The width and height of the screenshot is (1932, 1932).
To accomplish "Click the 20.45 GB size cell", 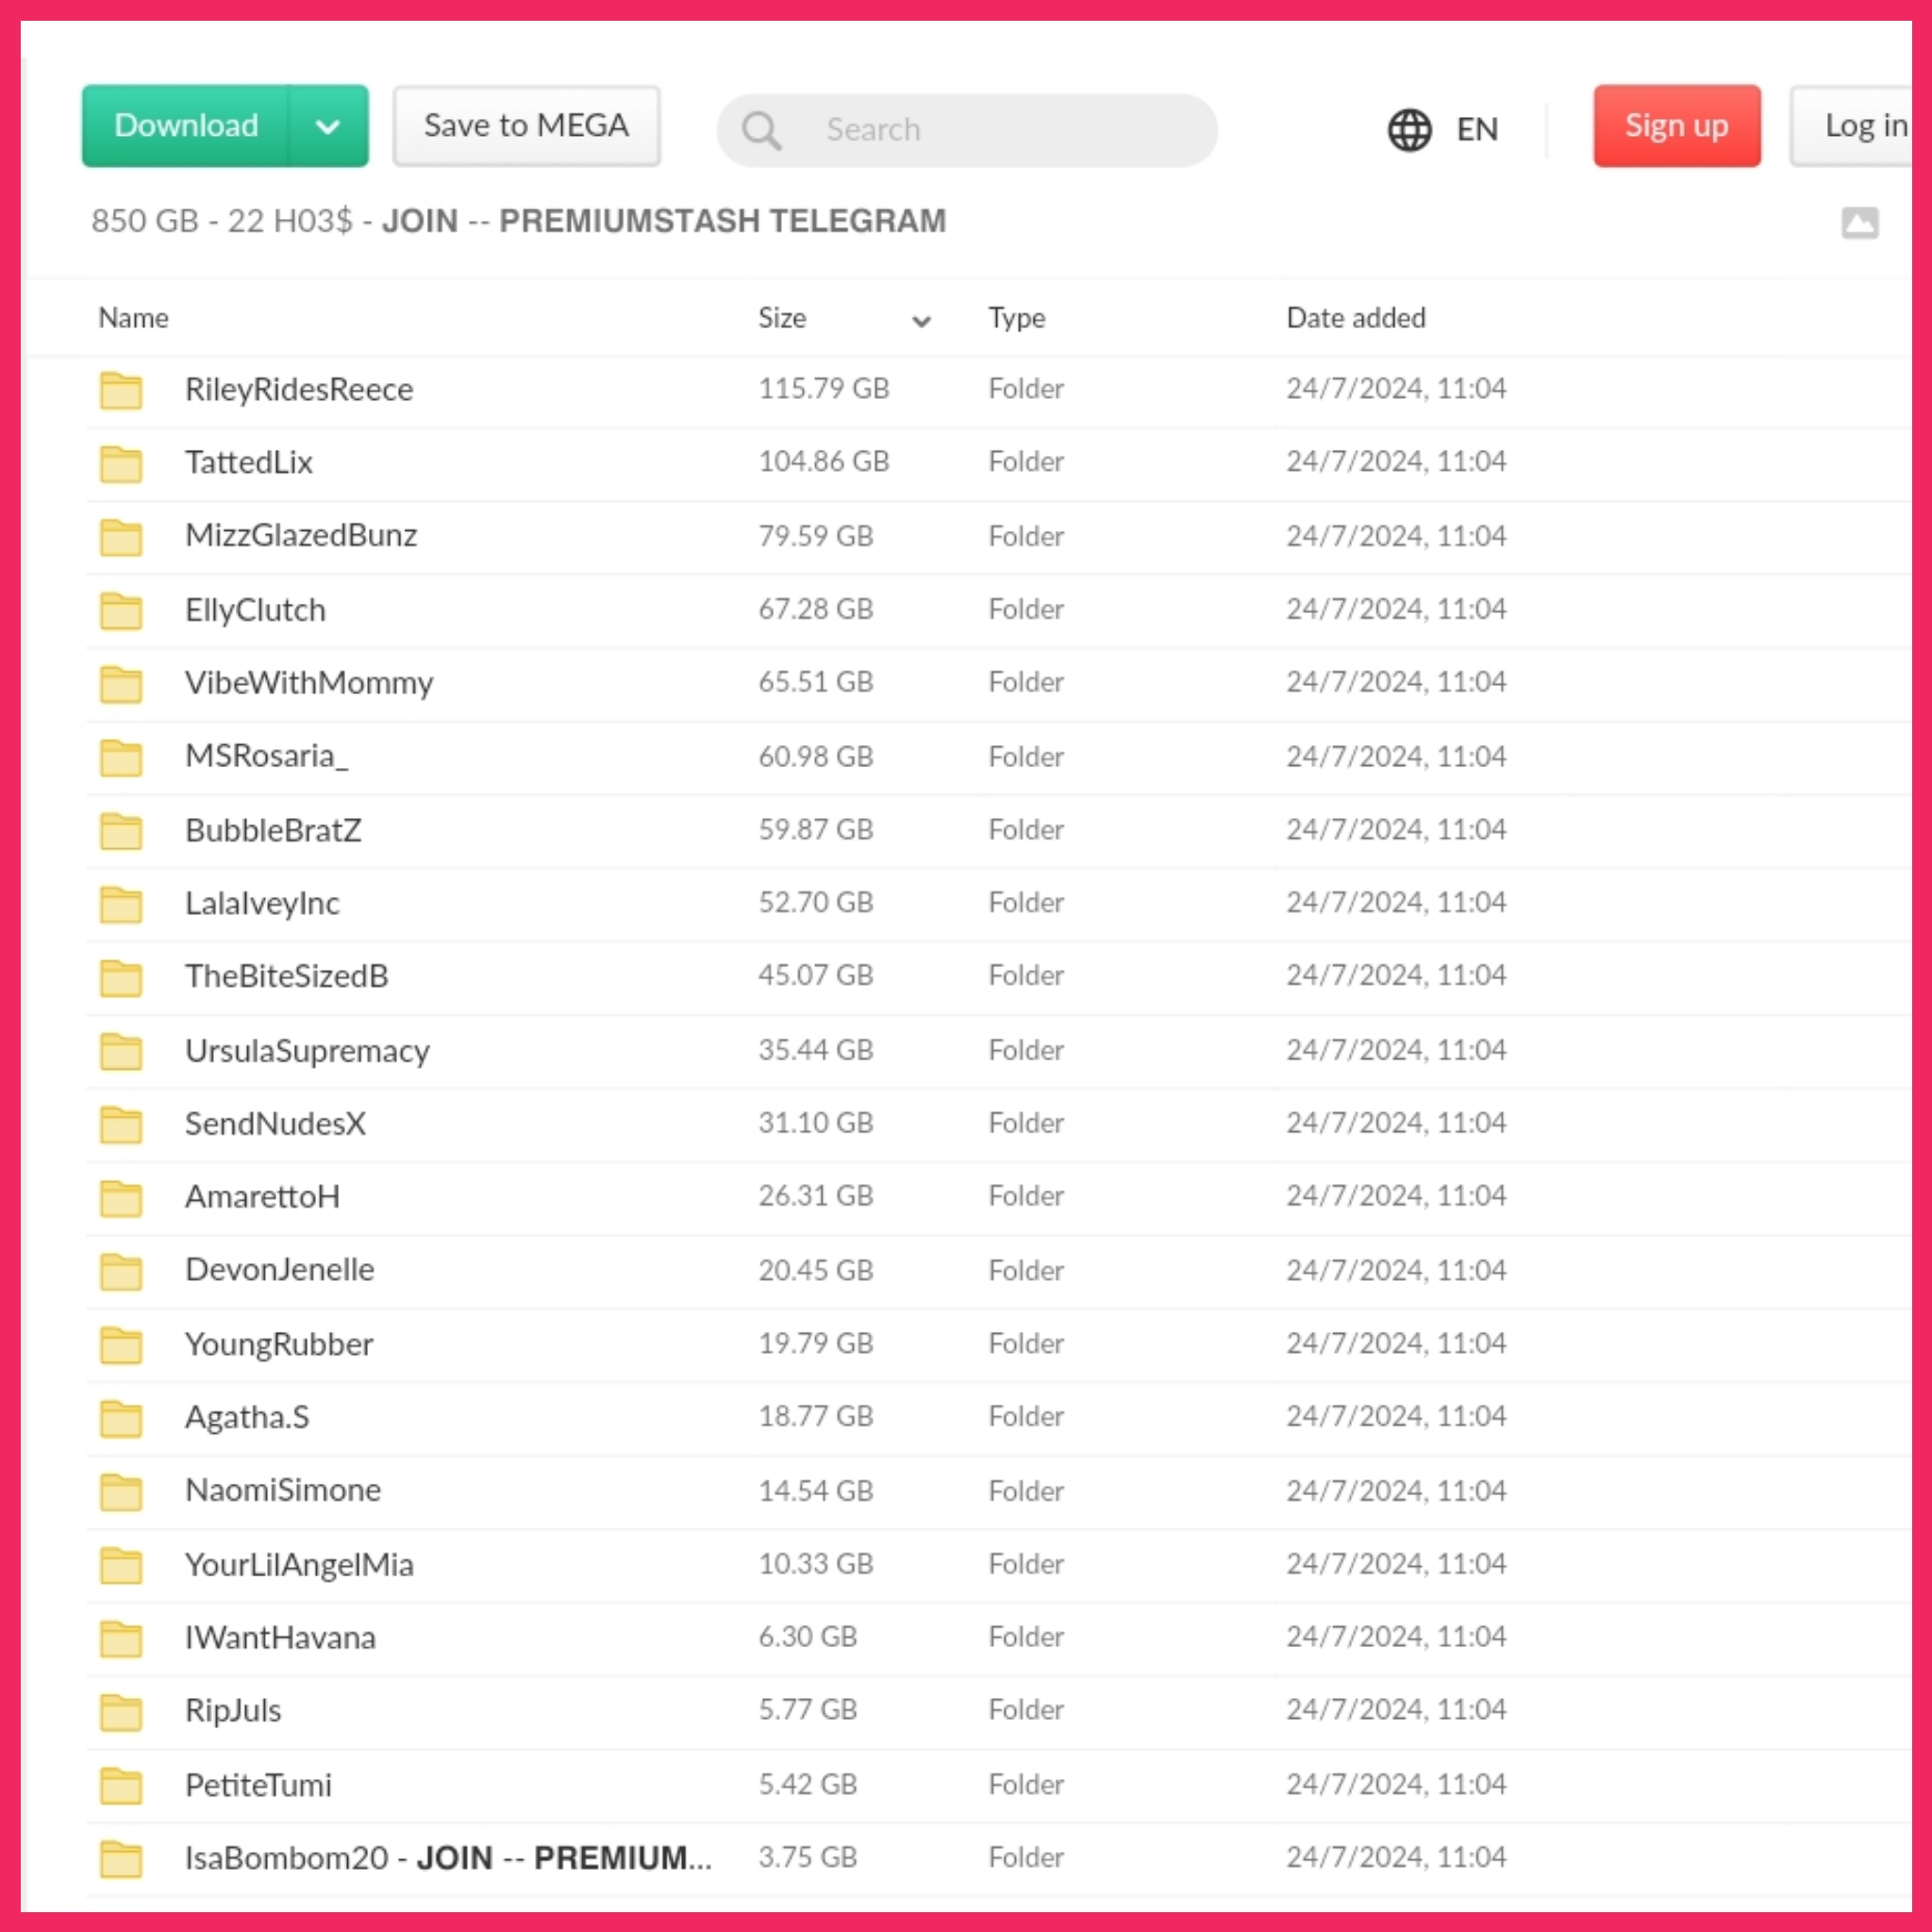I will [816, 1270].
